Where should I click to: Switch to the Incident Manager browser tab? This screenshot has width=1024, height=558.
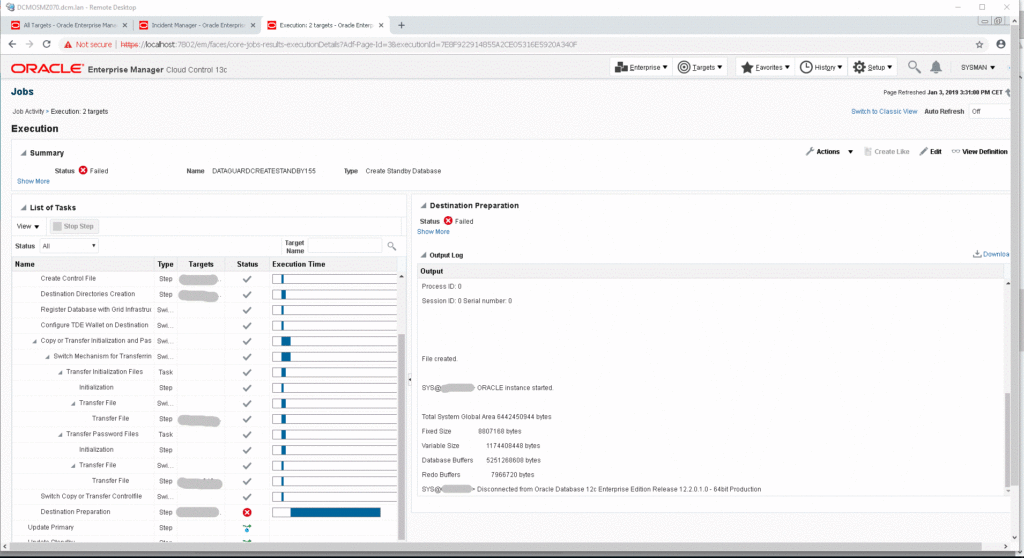[195, 24]
